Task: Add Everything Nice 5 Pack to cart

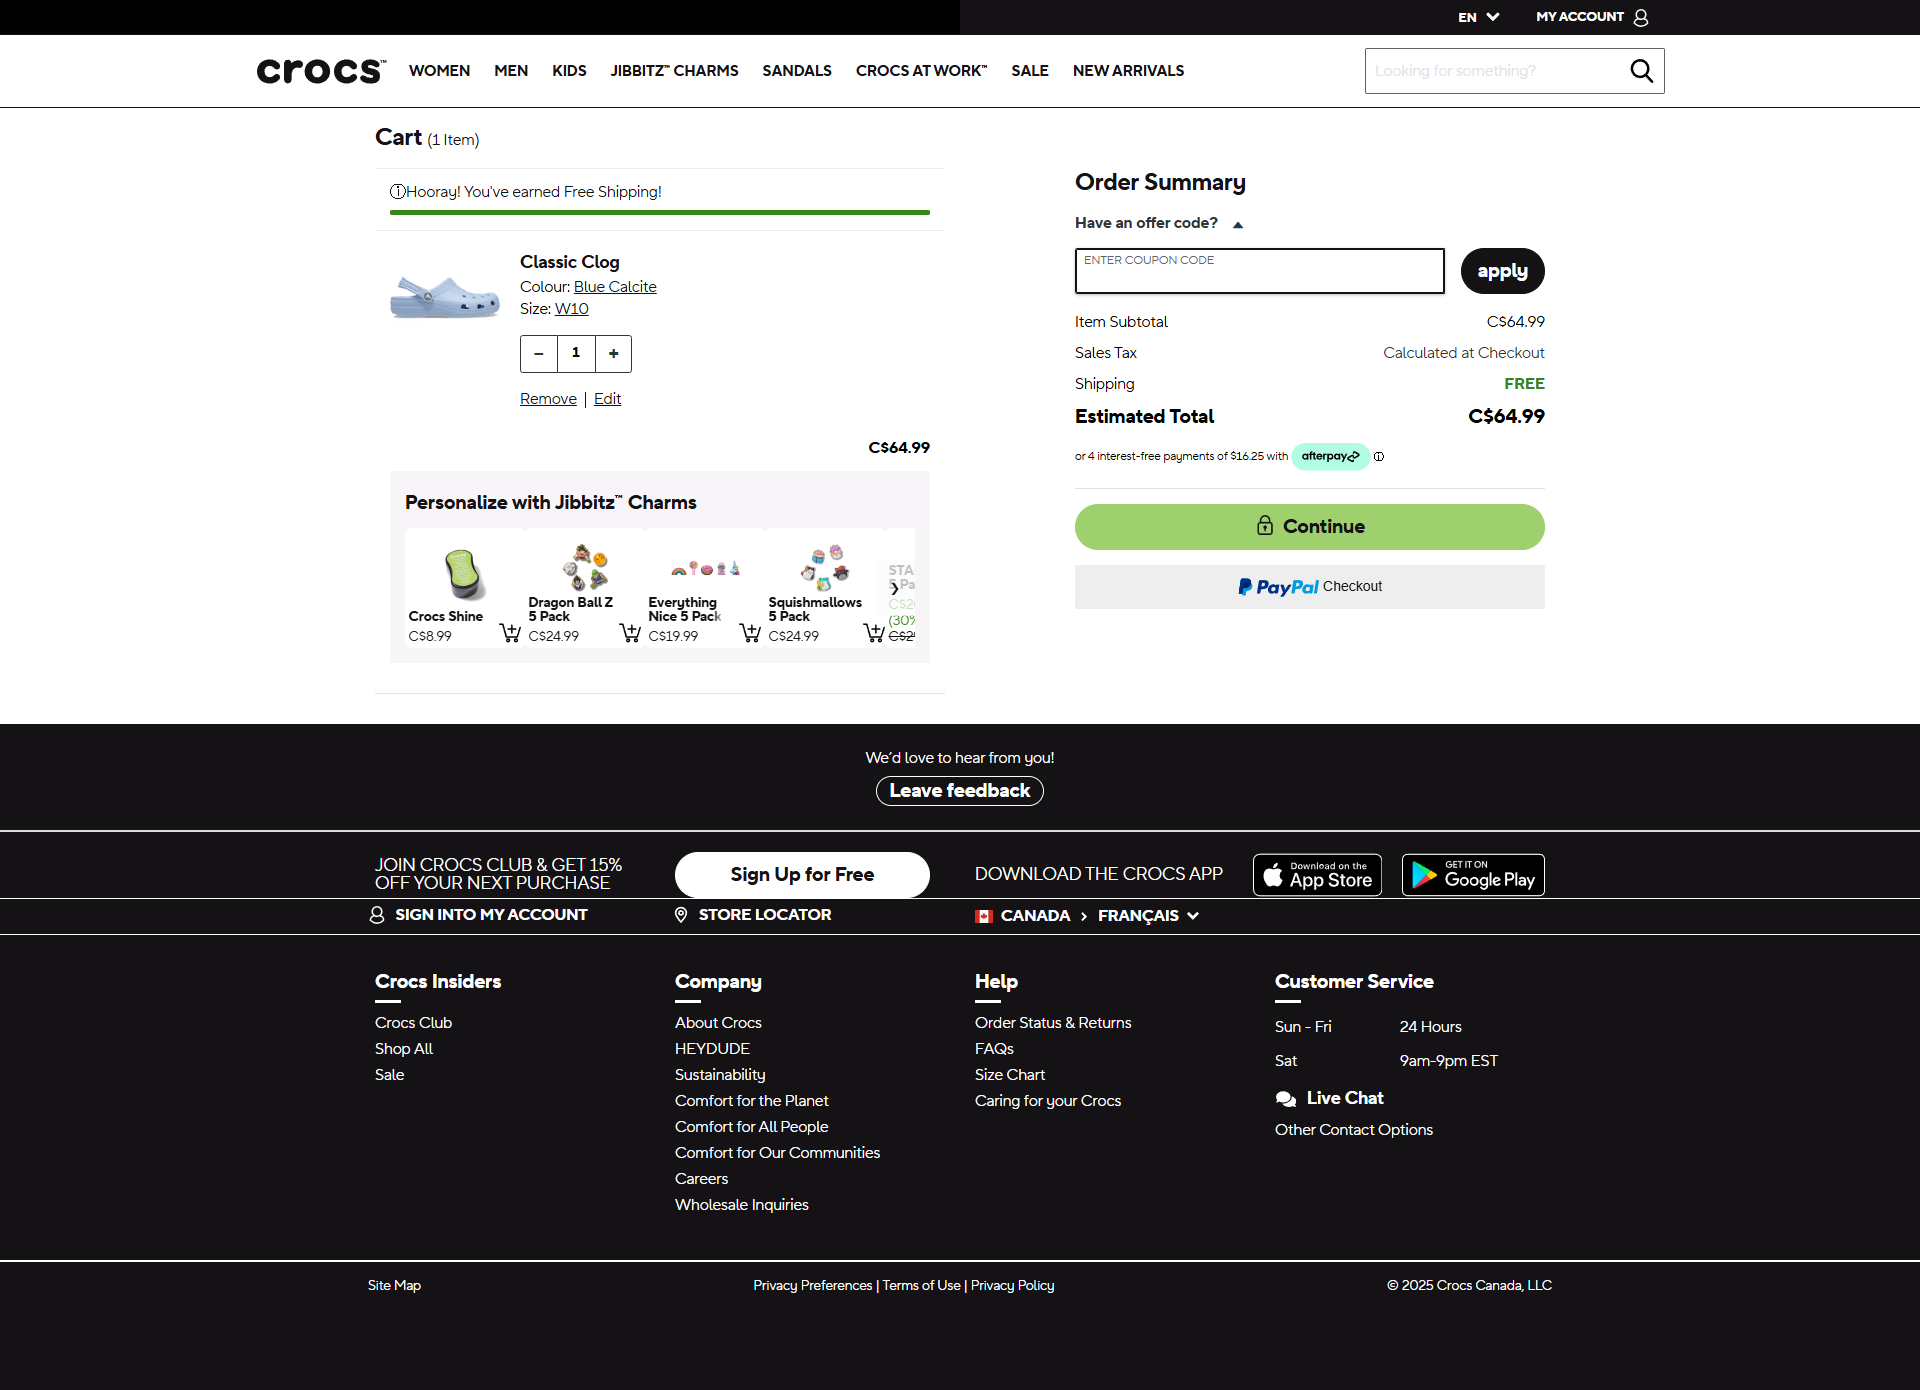Action: (x=750, y=633)
